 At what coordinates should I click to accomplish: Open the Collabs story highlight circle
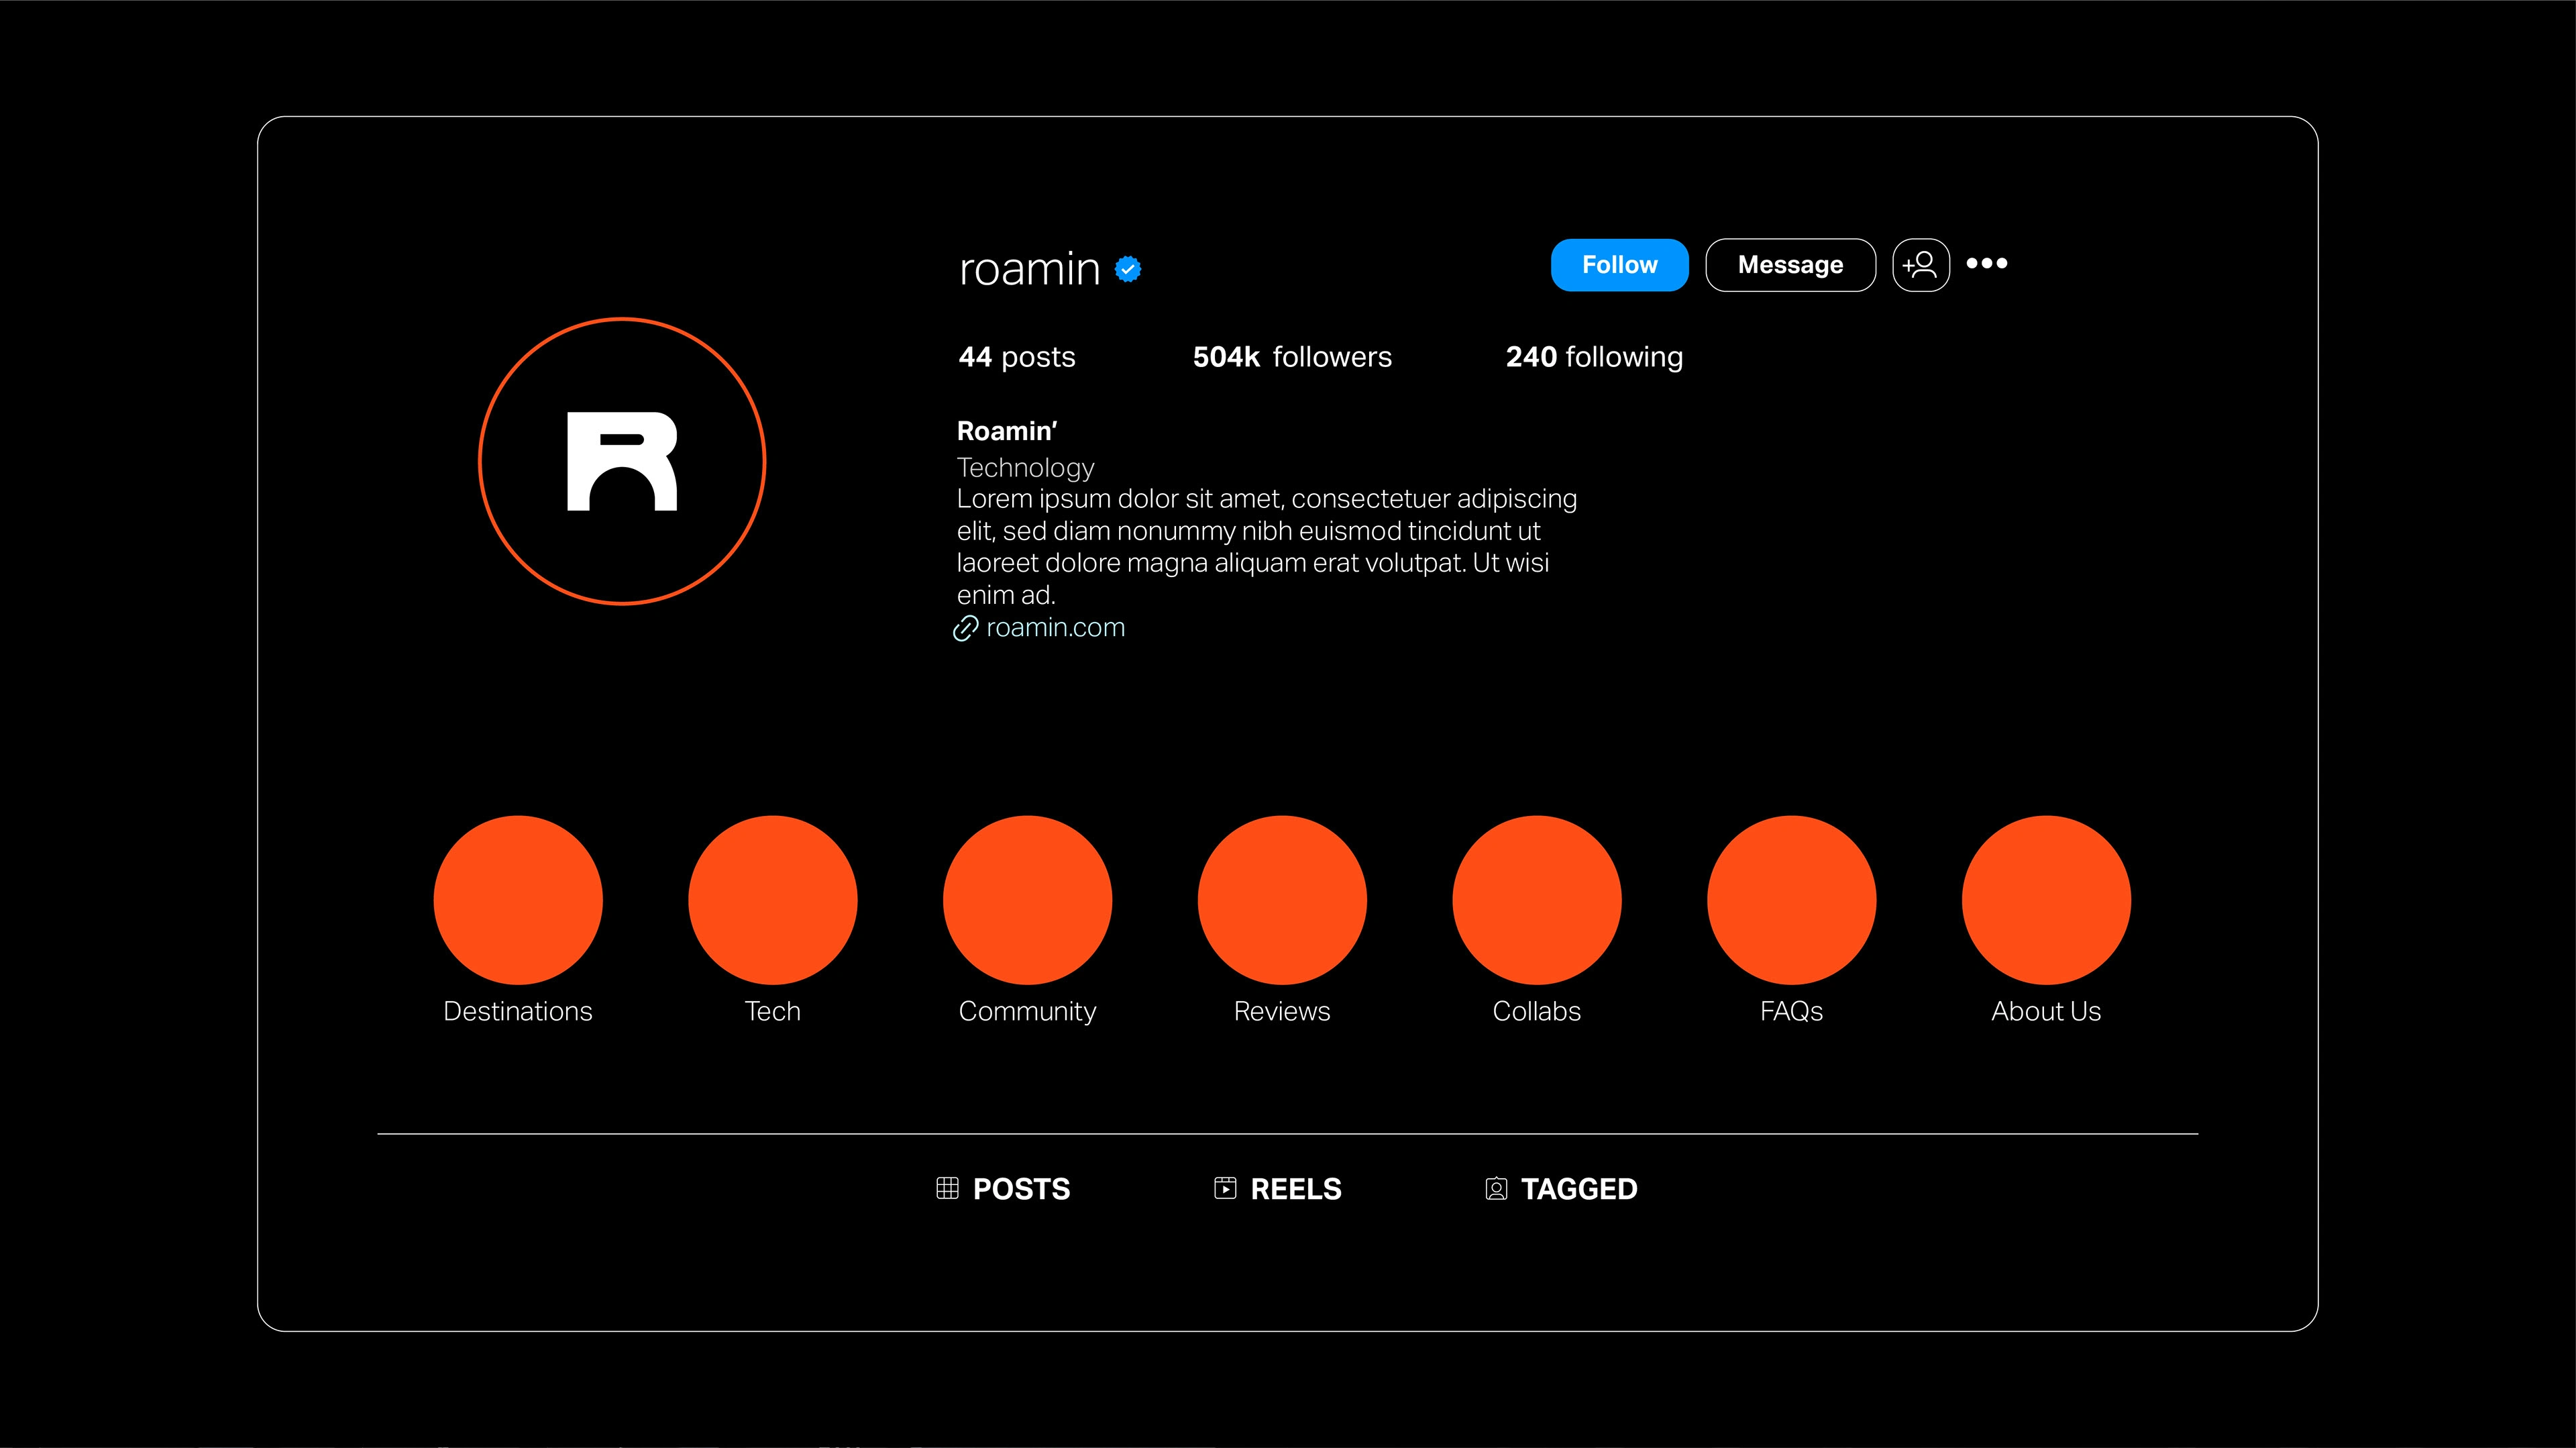click(x=1537, y=900)
